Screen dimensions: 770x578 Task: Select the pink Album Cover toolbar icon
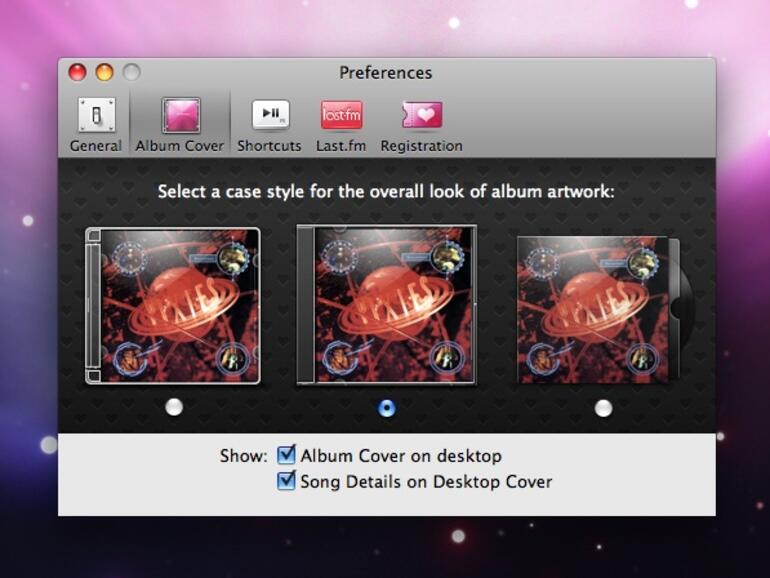[181, 115]
